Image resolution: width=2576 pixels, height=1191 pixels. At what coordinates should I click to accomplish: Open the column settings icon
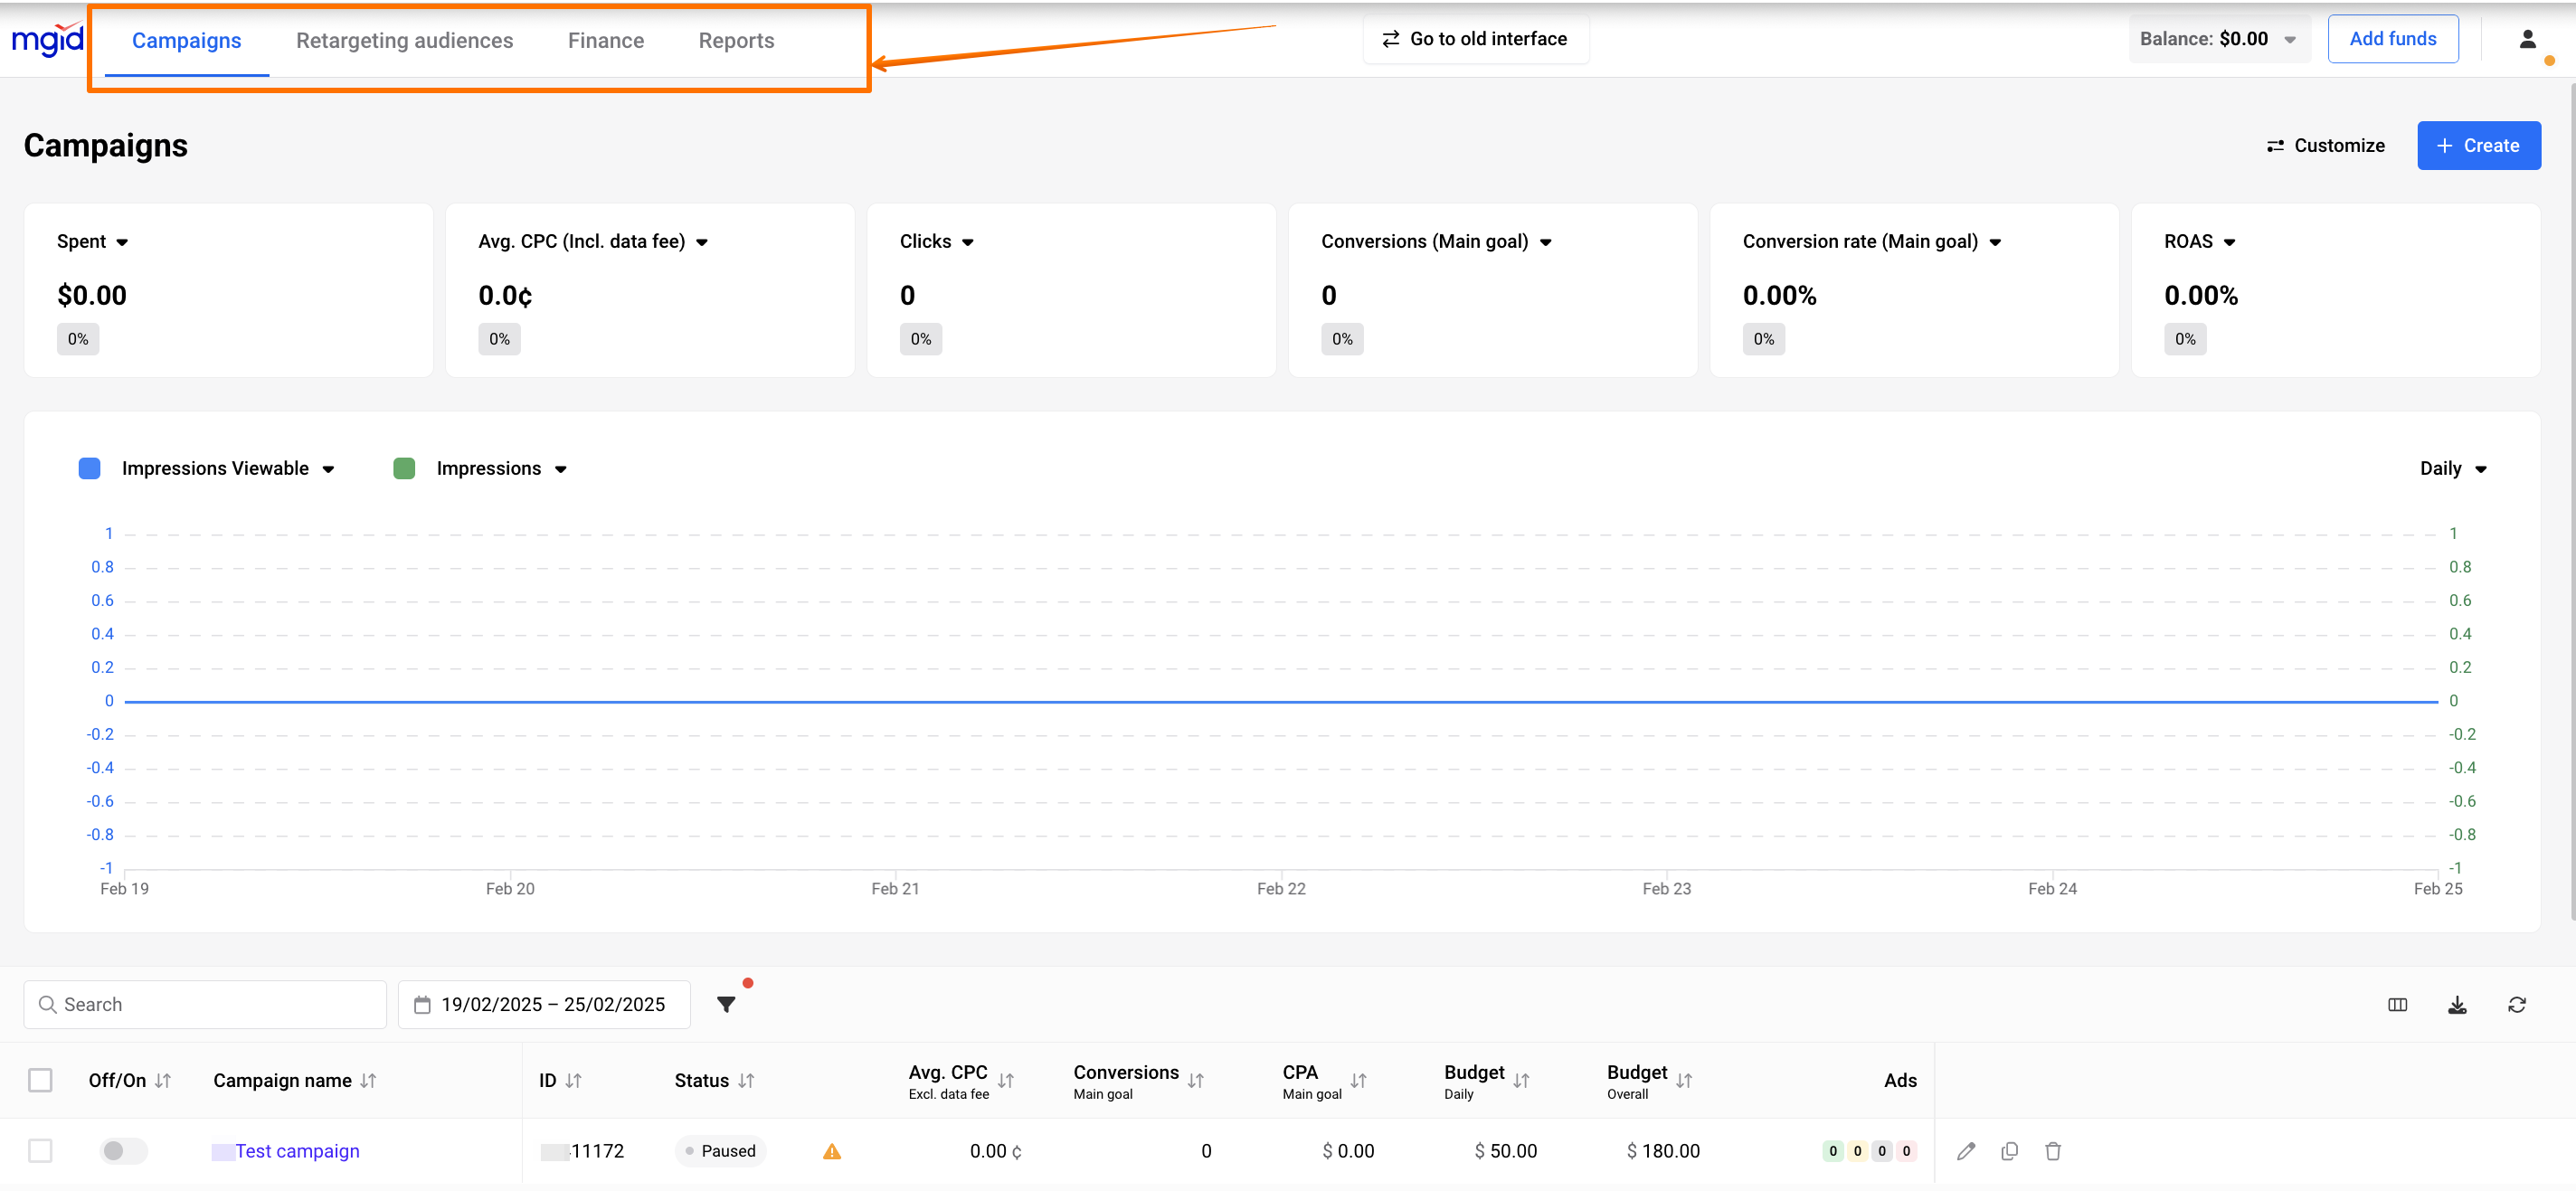pos(2397,1004)
